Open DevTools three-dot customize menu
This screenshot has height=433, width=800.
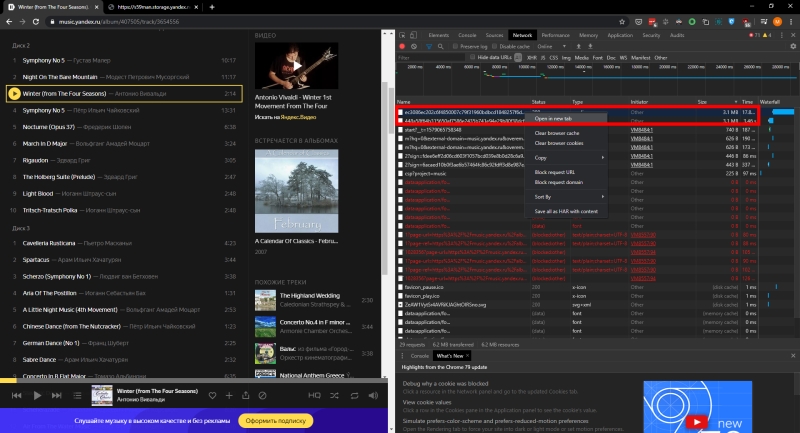point(782,35)
